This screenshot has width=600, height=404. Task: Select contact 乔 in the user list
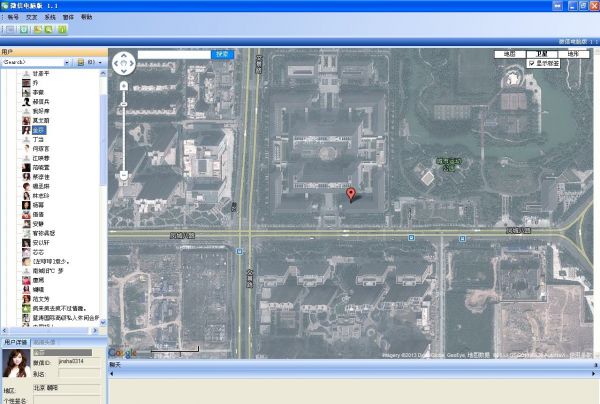coord(35,83)
